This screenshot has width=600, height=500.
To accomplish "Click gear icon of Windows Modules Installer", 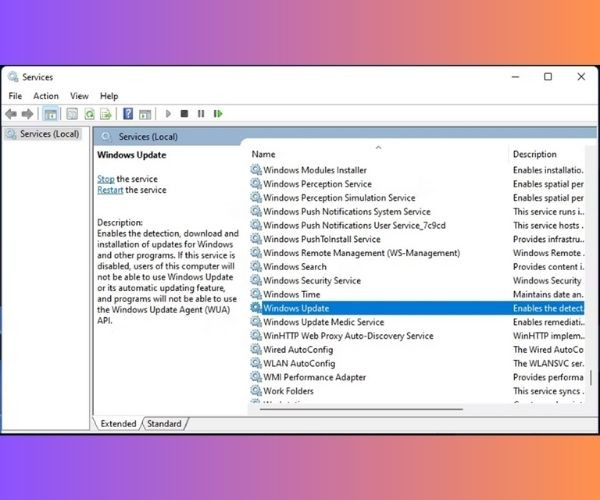I will (x=256, y=169).
